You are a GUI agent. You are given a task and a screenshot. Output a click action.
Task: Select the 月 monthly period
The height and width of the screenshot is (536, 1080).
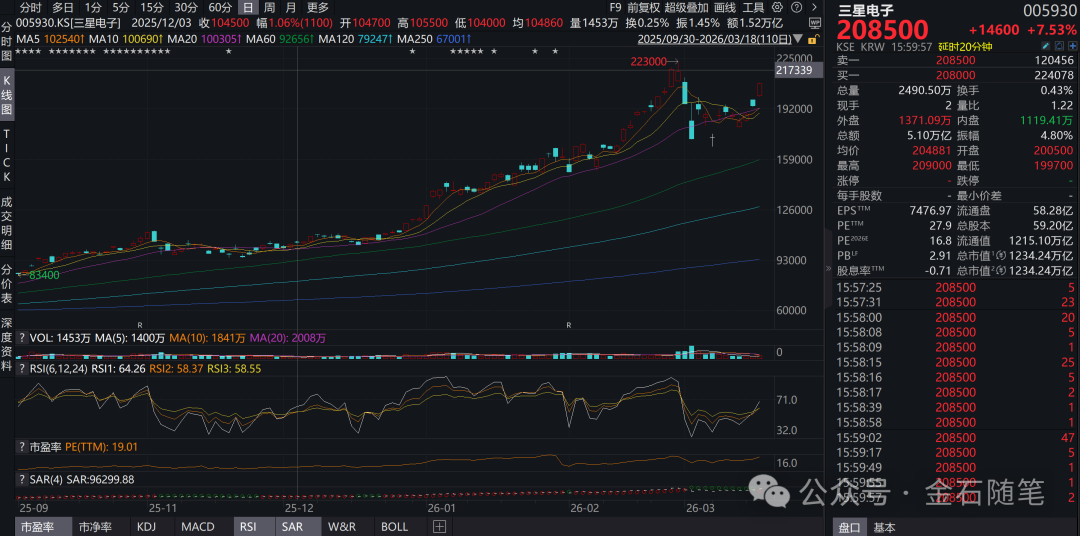tap(291, 8)
